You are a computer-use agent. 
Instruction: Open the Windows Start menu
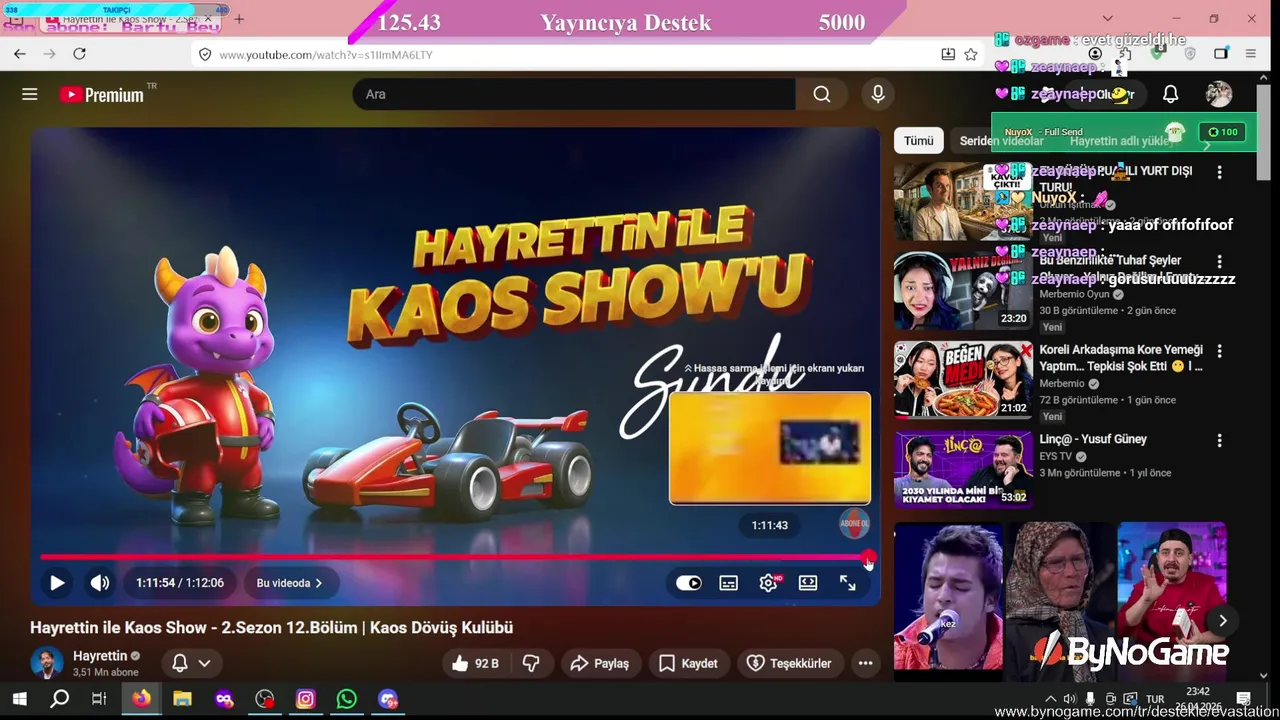(19, 699)
